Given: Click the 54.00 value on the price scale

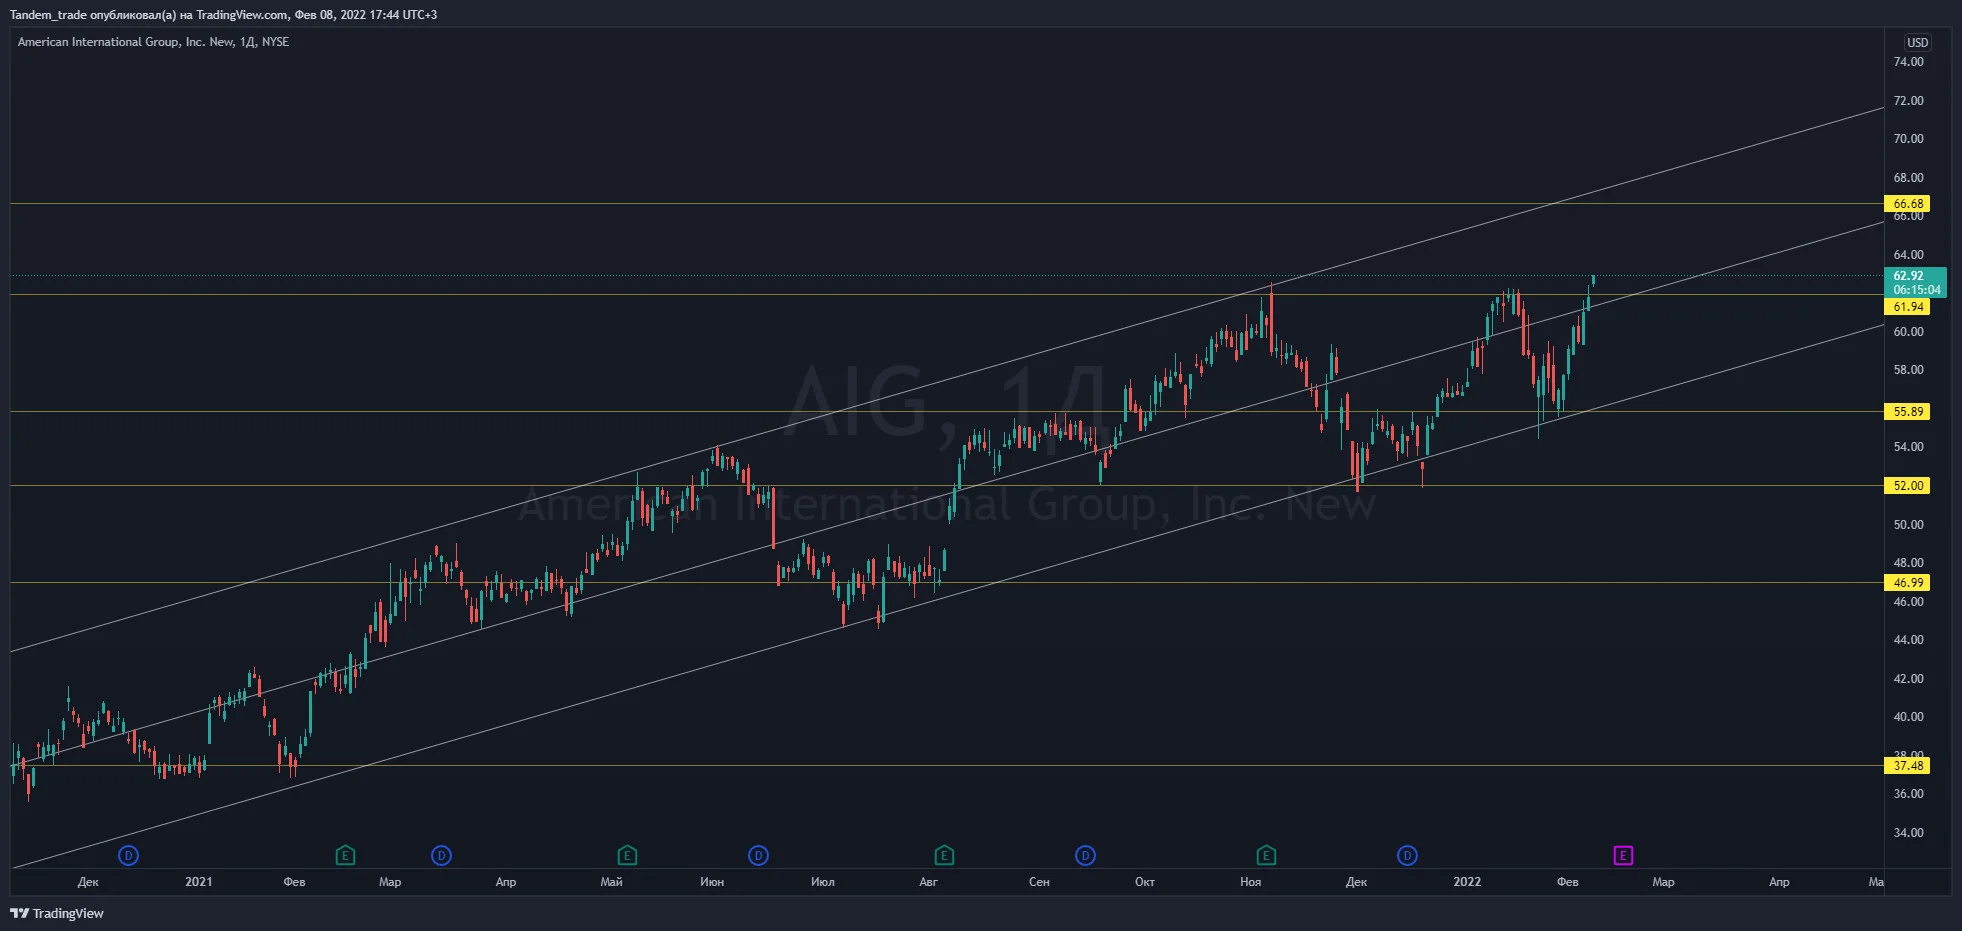Looking at the screenshot, I should pyautogui.click(x=1908, y=447).
